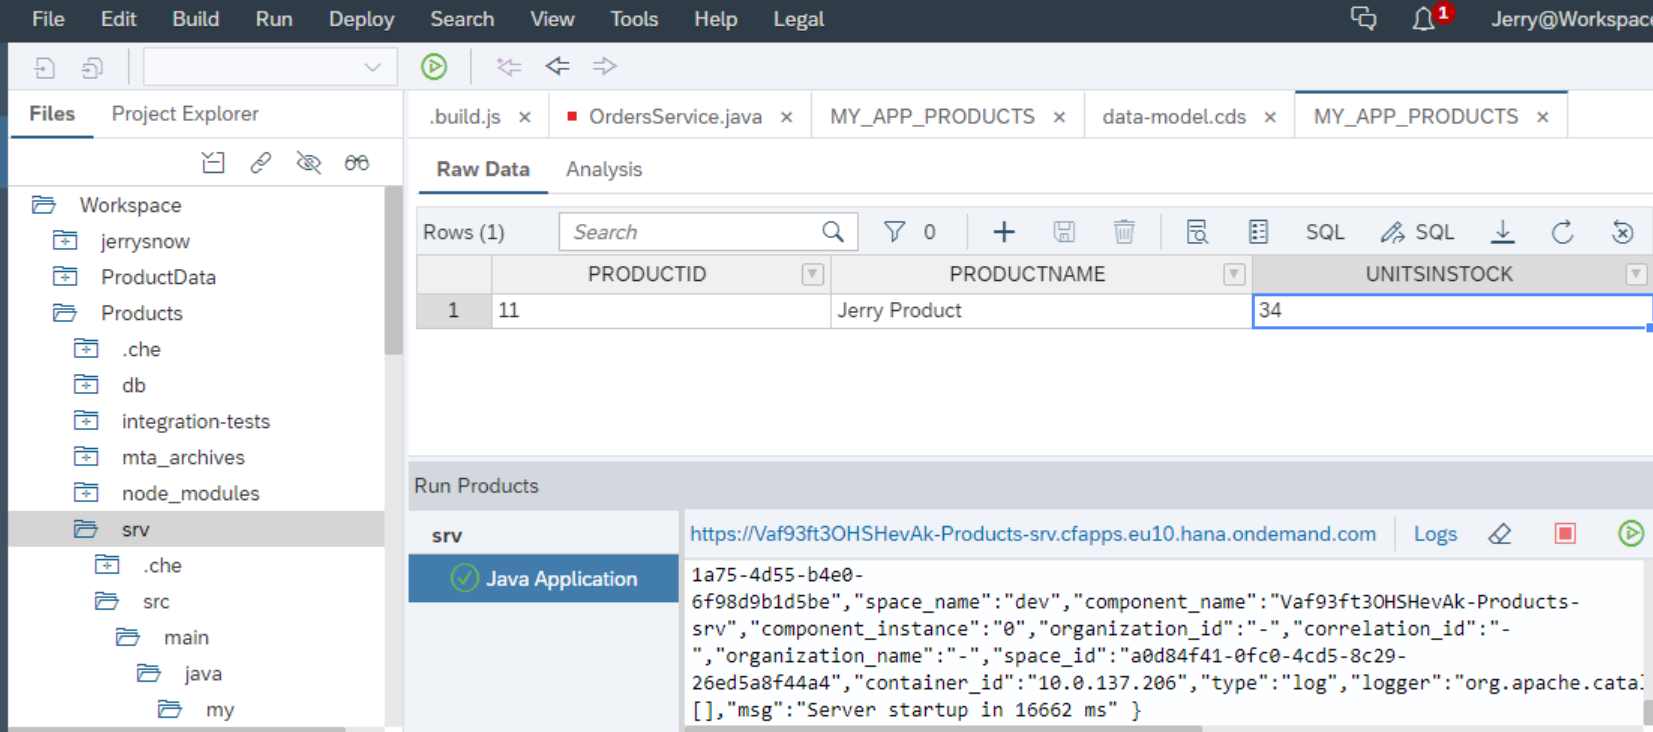Click the refresh table data icon
1653x732 pixels.
1562,233
